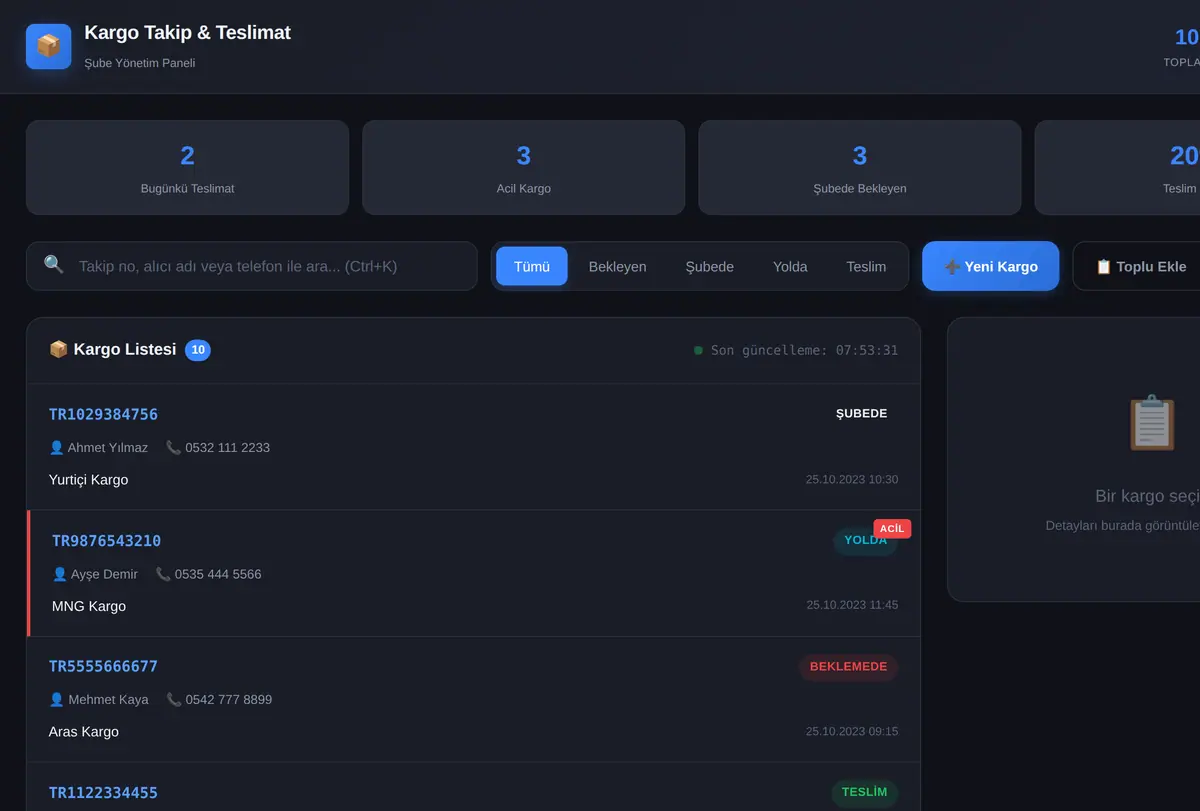1200x811 pixels.
Task: Click the YOLDA status badge
Action: click(865, 541)
